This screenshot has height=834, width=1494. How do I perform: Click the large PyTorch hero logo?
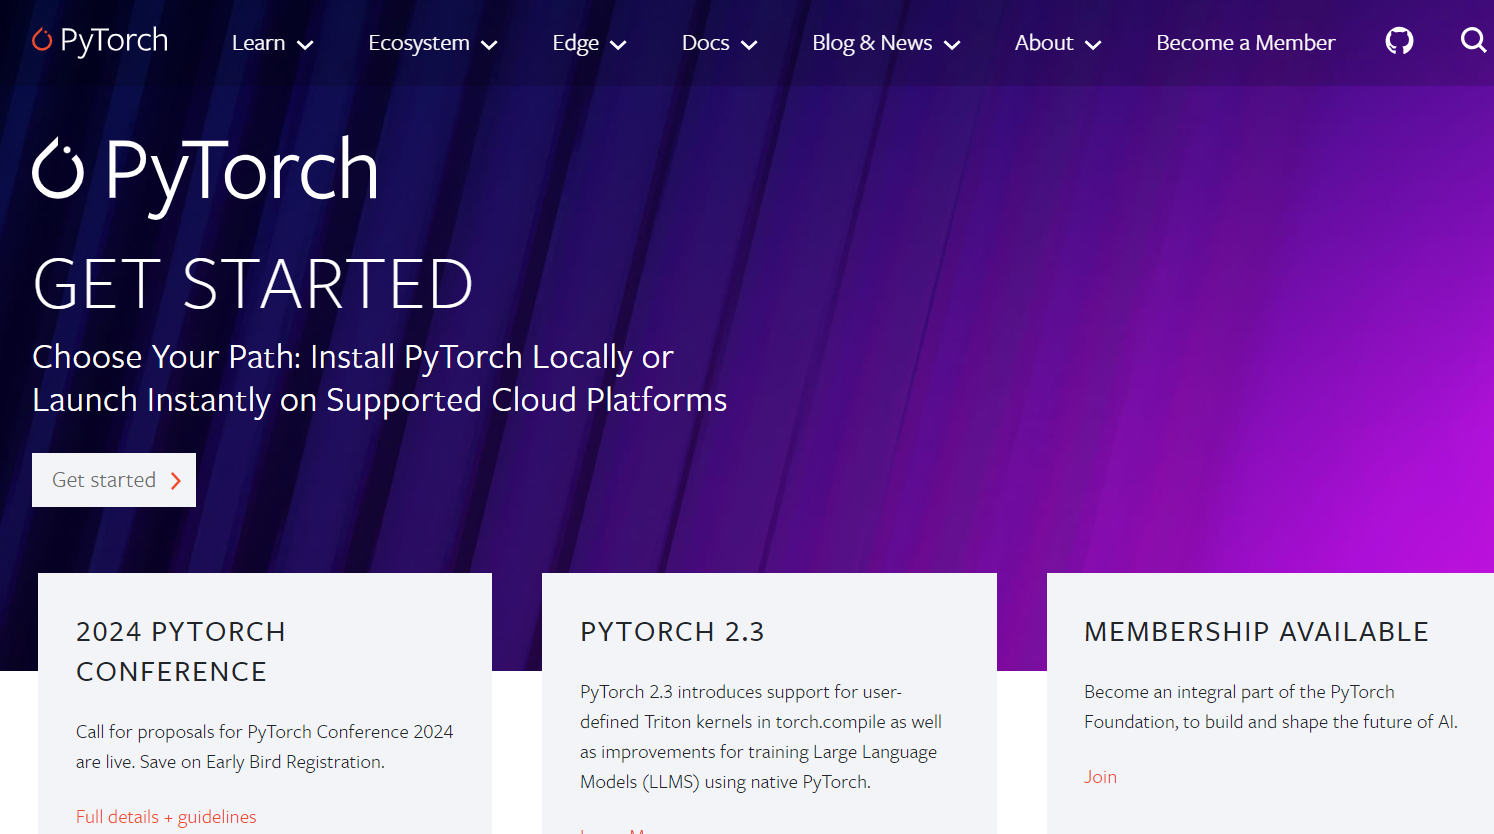tap(206, 170)
